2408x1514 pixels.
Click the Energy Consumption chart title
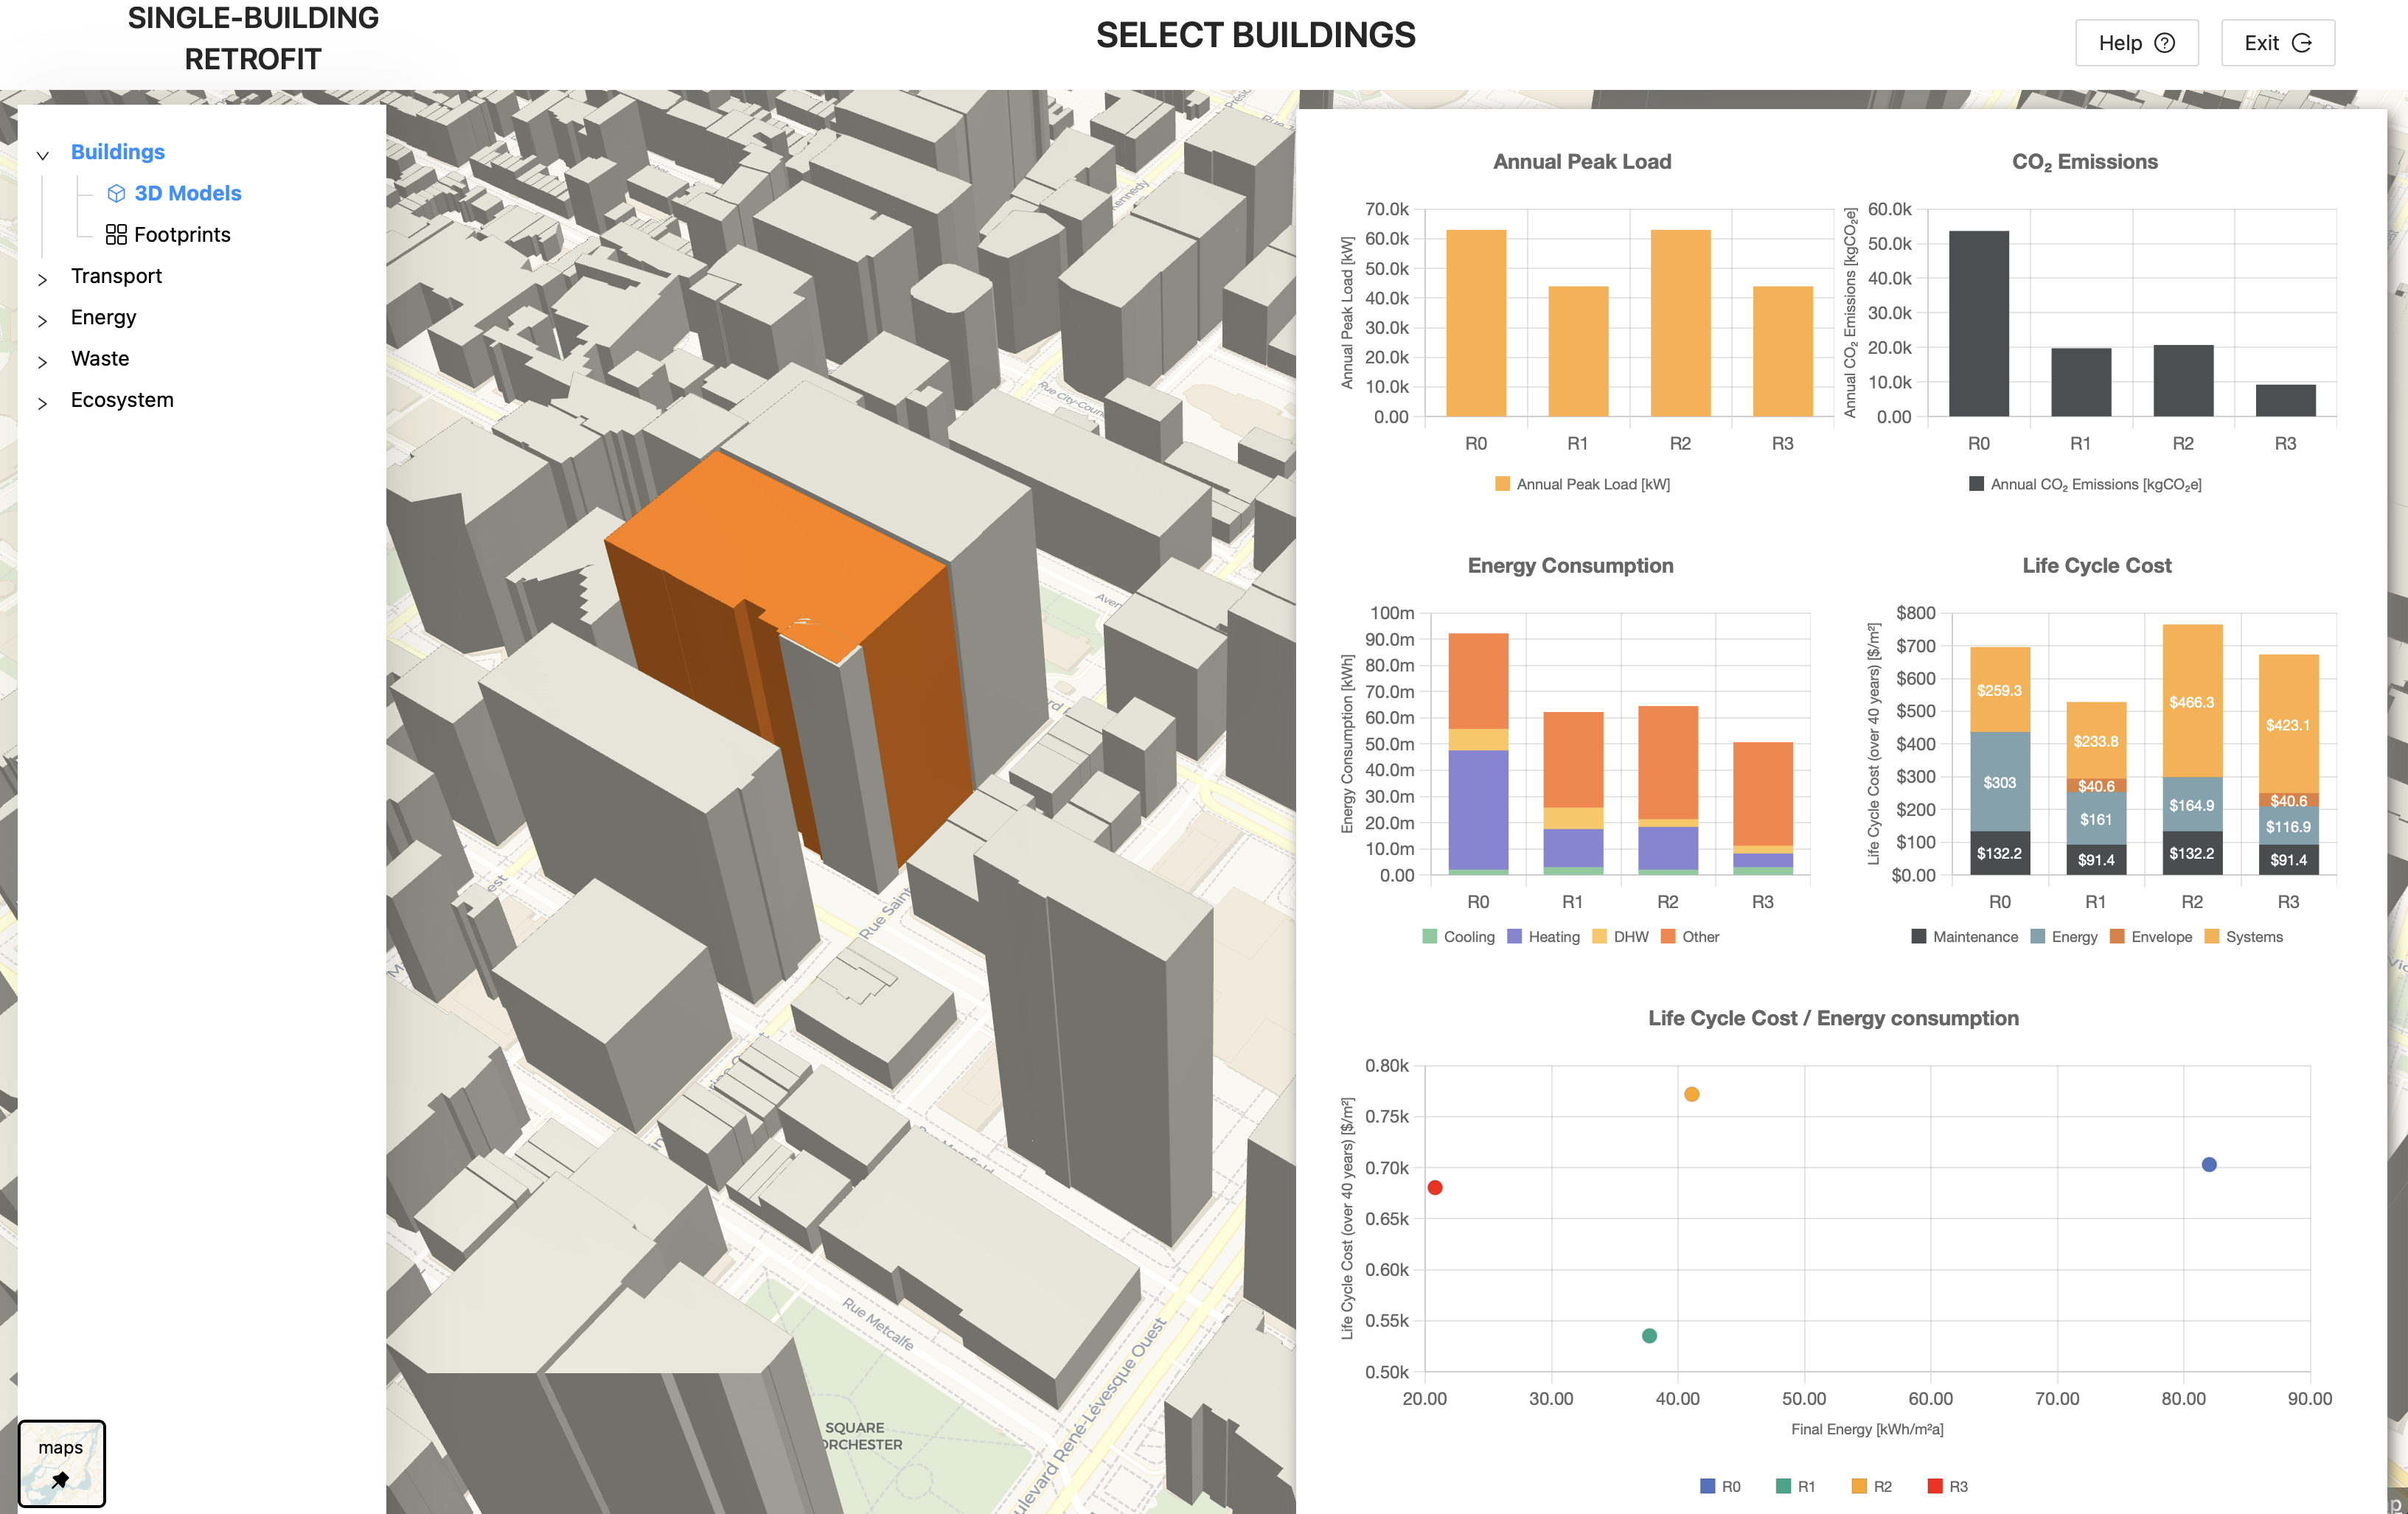(x=1570, y=565)
